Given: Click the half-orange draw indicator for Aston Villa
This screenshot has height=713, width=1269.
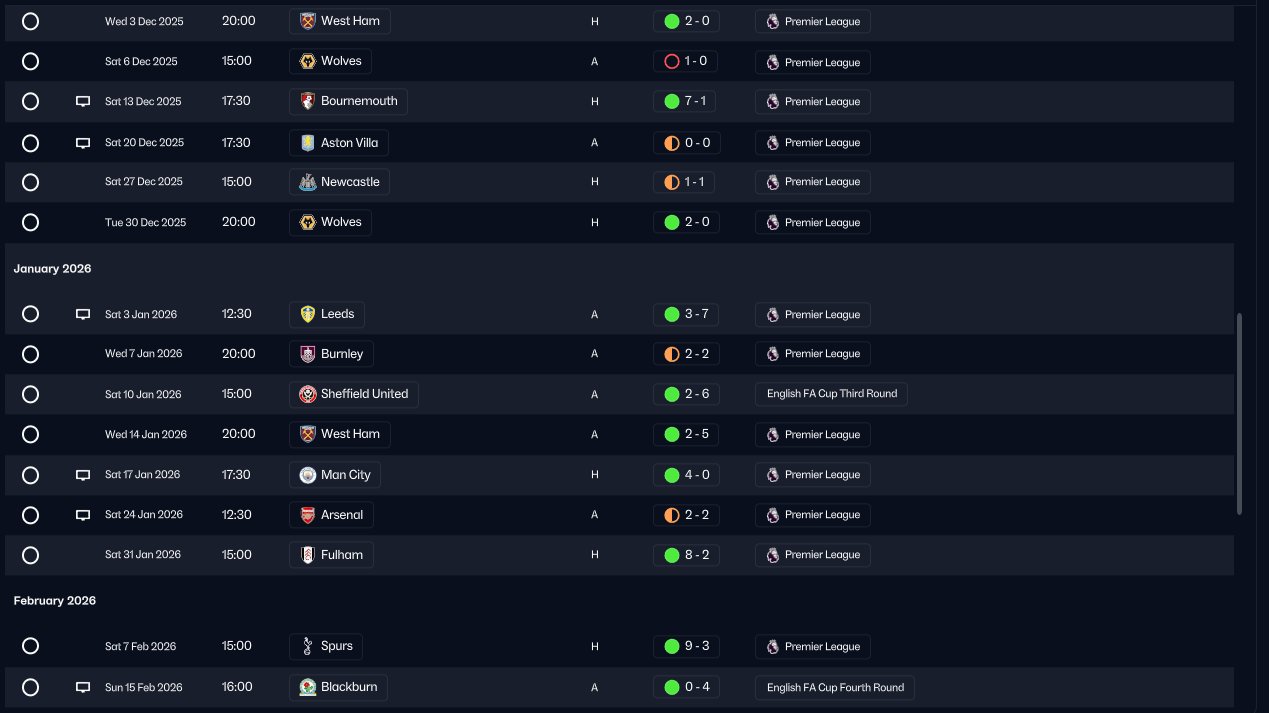Looking at the screenshot, I should tap(672, 143).
